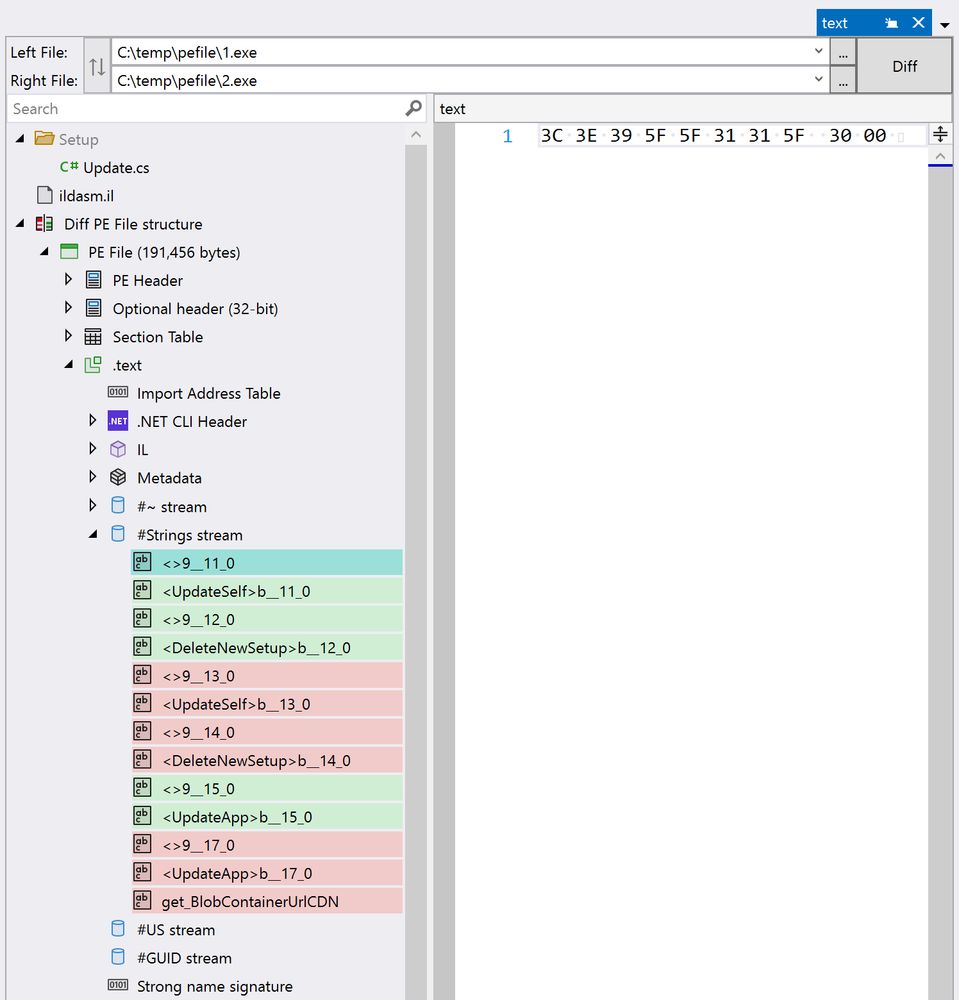Expand the PE Header tree node
This screenshot has height=1000, width=959.
coord(68,280)
